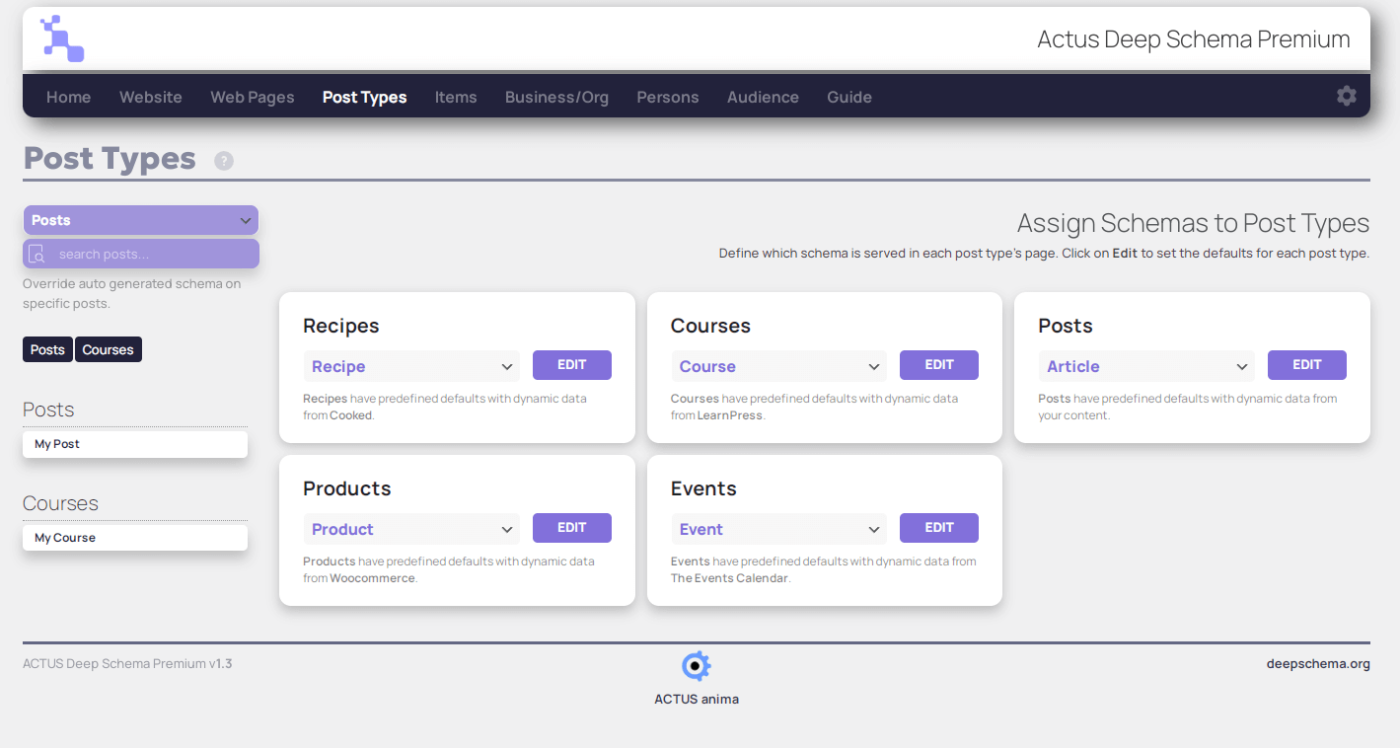Image resolution: width=1400 pixels, height=748 pixels.
Task: Go to the Home menu item
Action: [x=69, y=97]
